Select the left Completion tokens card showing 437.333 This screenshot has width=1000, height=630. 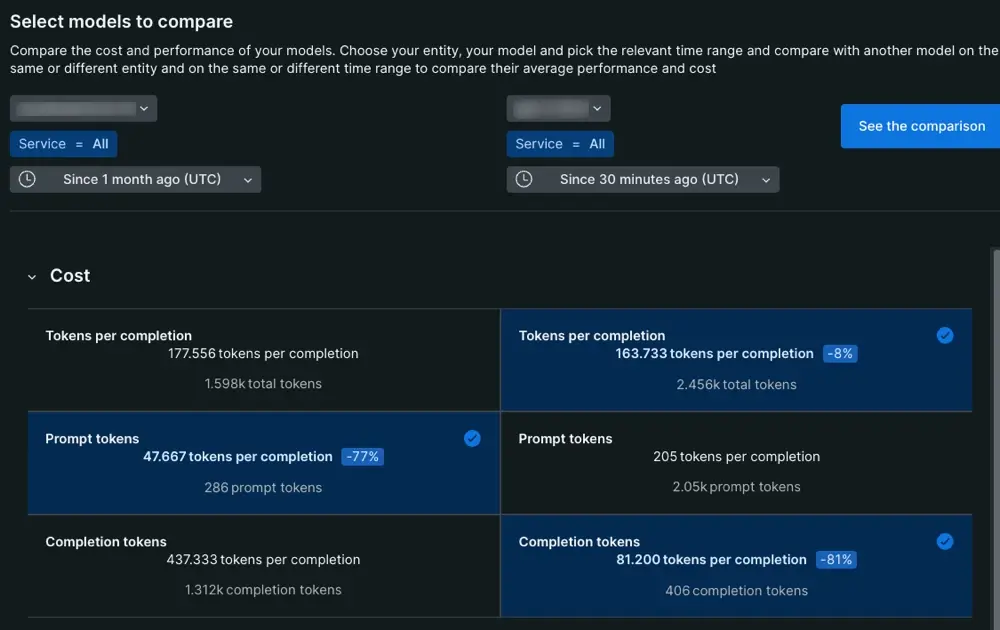click(x=264, y=566)
